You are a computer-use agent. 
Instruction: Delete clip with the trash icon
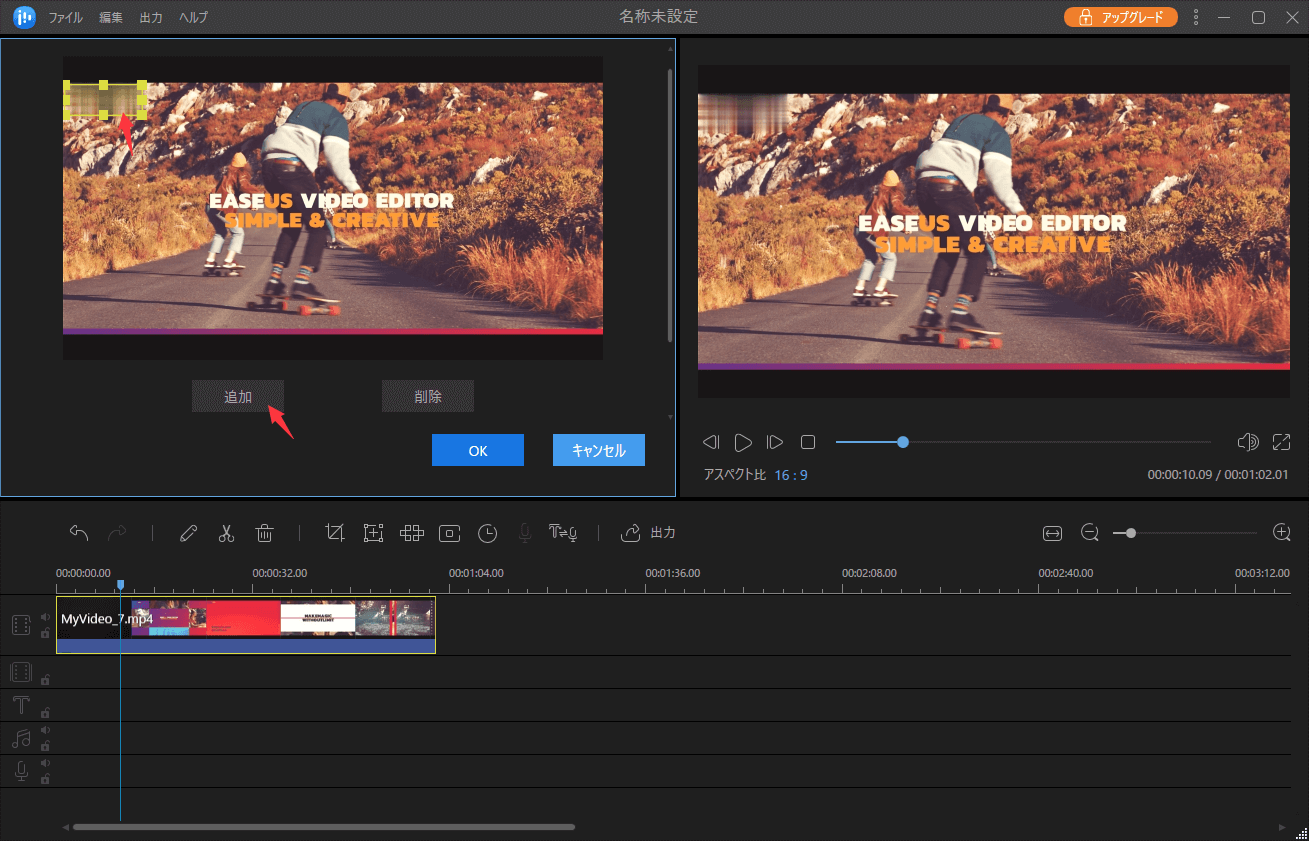264,533
